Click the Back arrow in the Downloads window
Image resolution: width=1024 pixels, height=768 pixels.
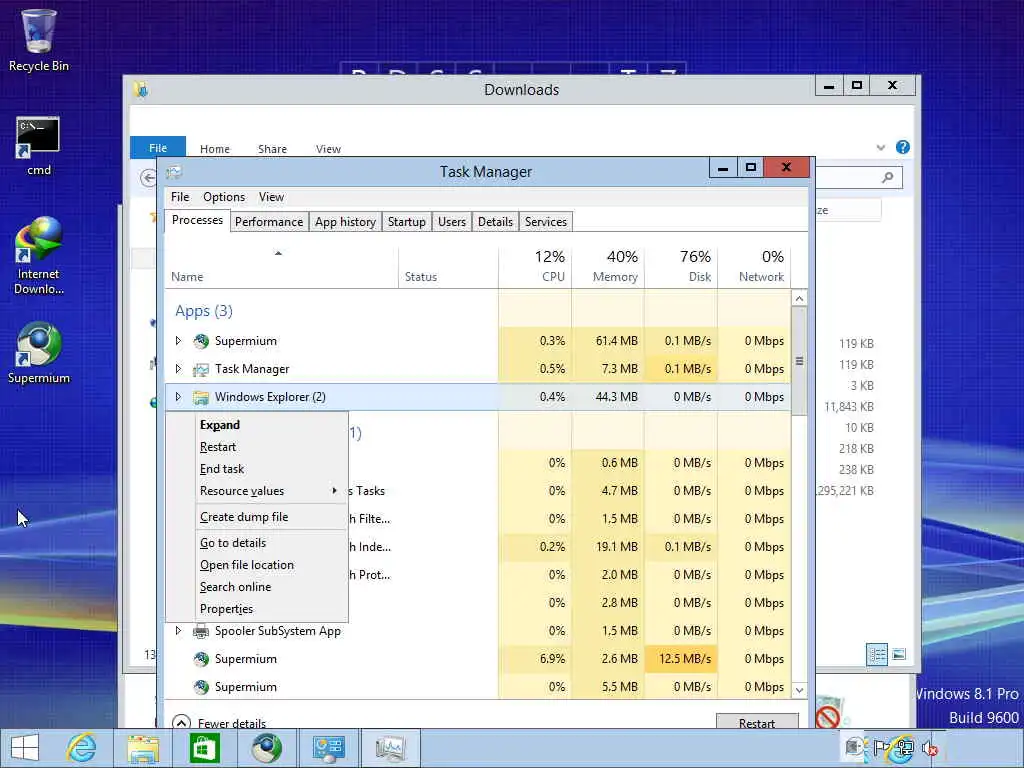pos(148,178)
